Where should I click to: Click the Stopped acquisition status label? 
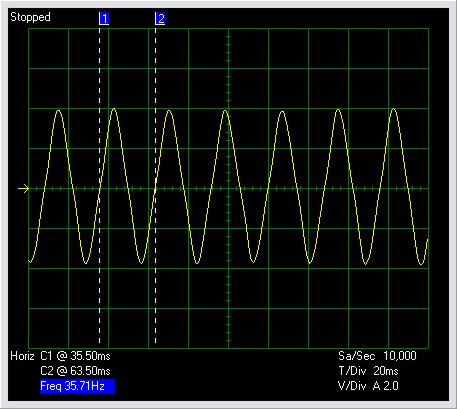(x=30, y=17)
